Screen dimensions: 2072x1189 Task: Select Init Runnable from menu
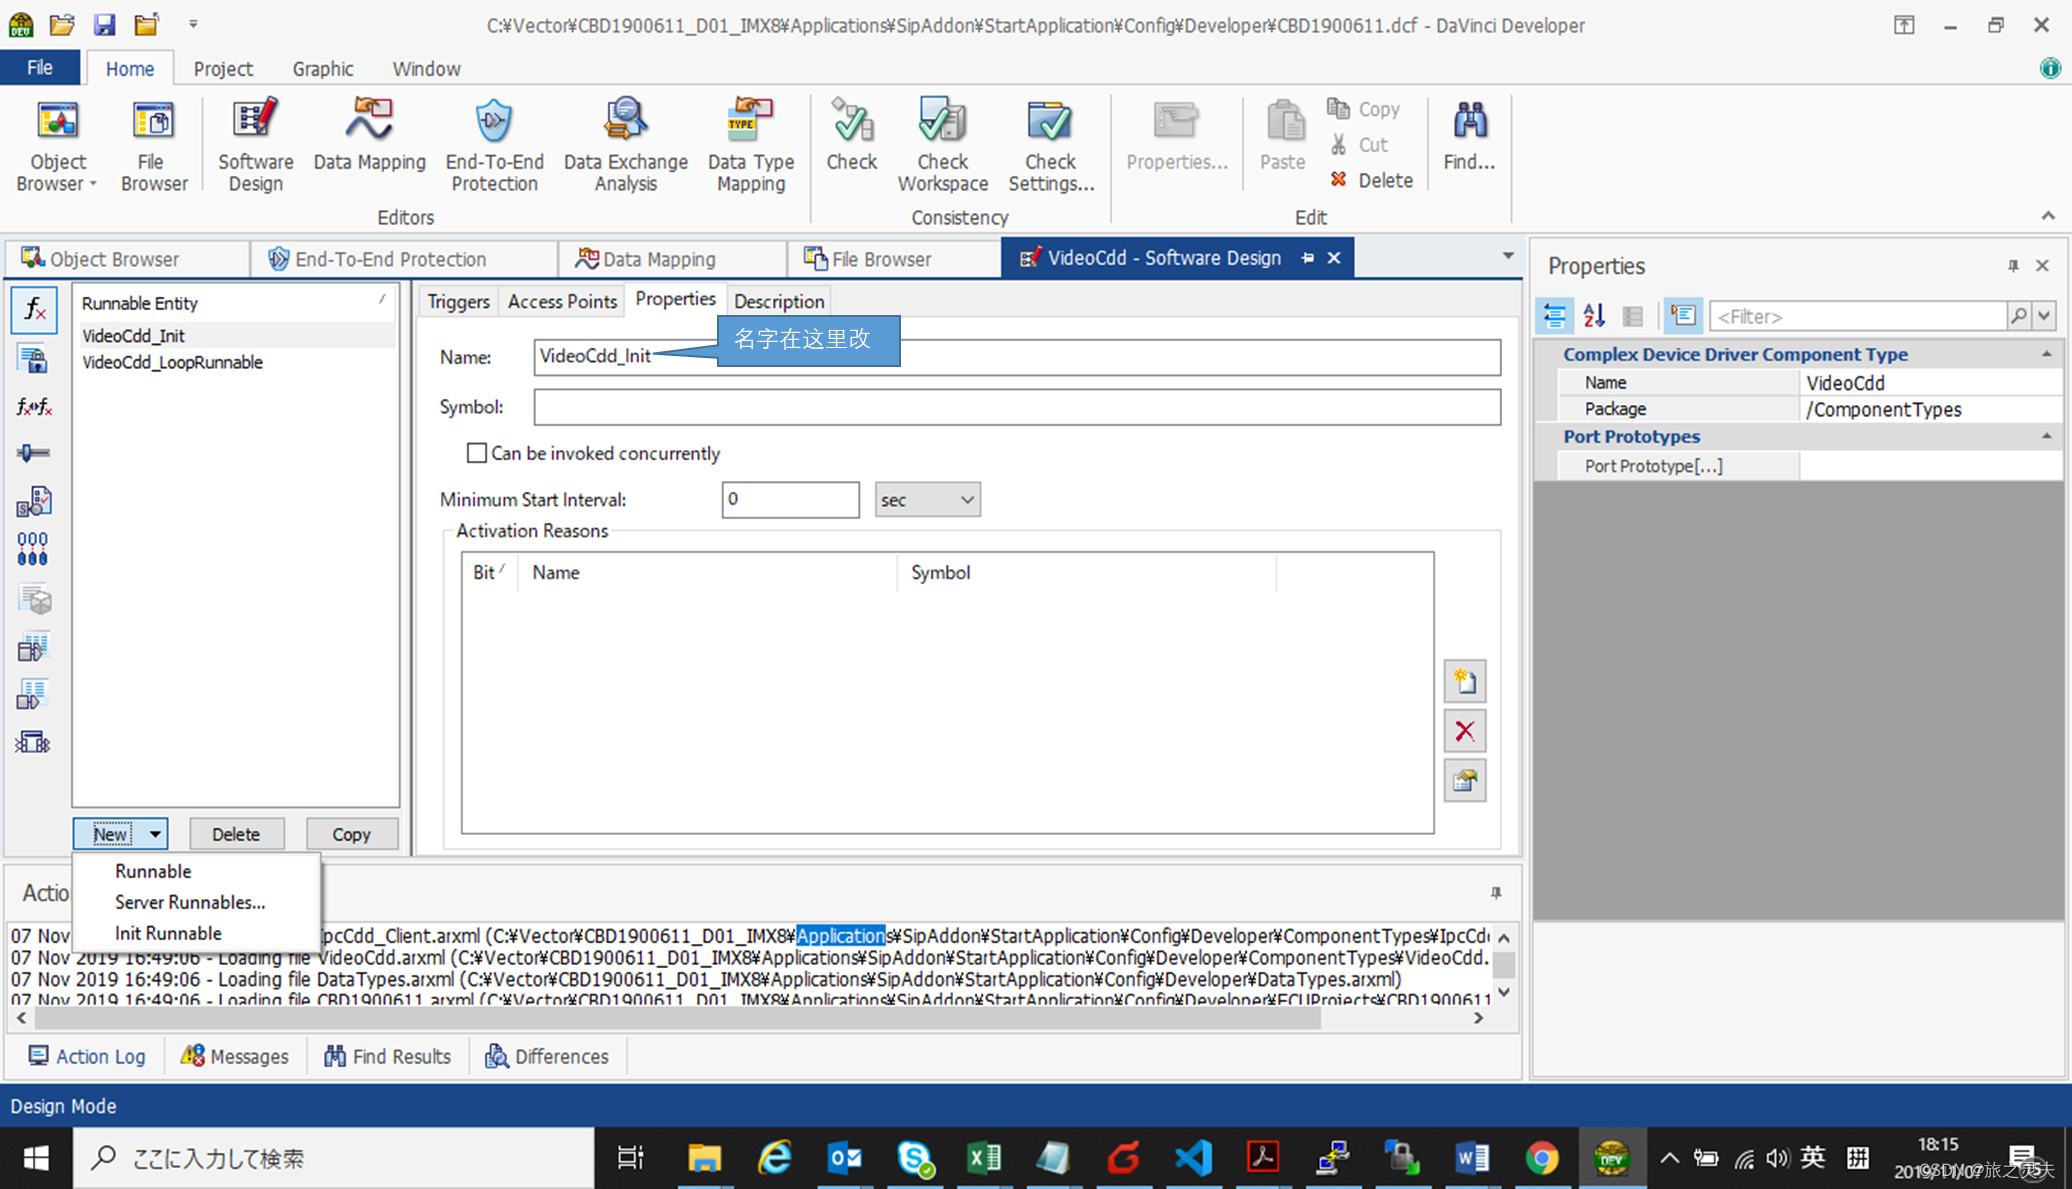click(x=168, y=933)
